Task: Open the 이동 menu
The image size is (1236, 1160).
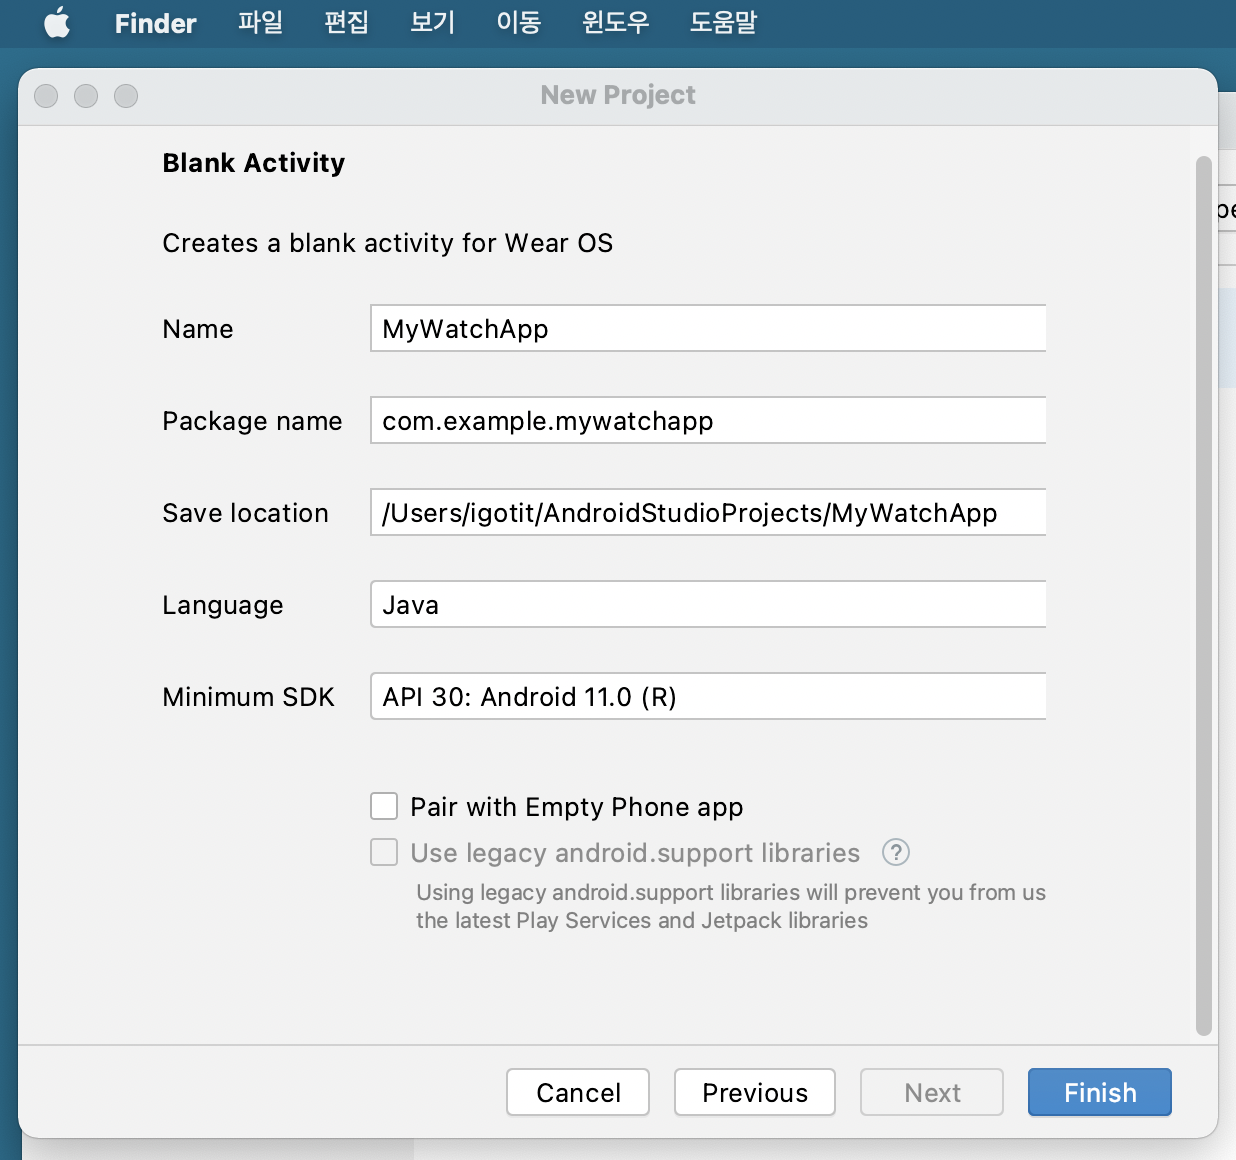Action: tap(518, 22)
